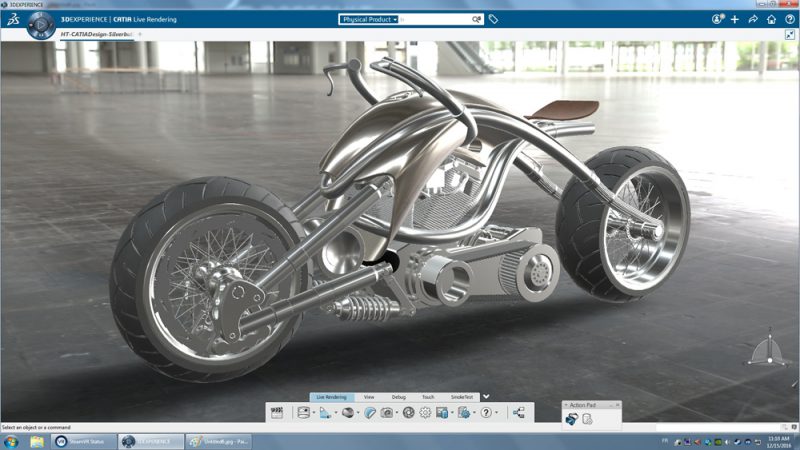This screenshot has height=450, width=800.
Task: Open the Physical Product search filter dropdown
Action: pyautogui.click(x=368, y=19)
